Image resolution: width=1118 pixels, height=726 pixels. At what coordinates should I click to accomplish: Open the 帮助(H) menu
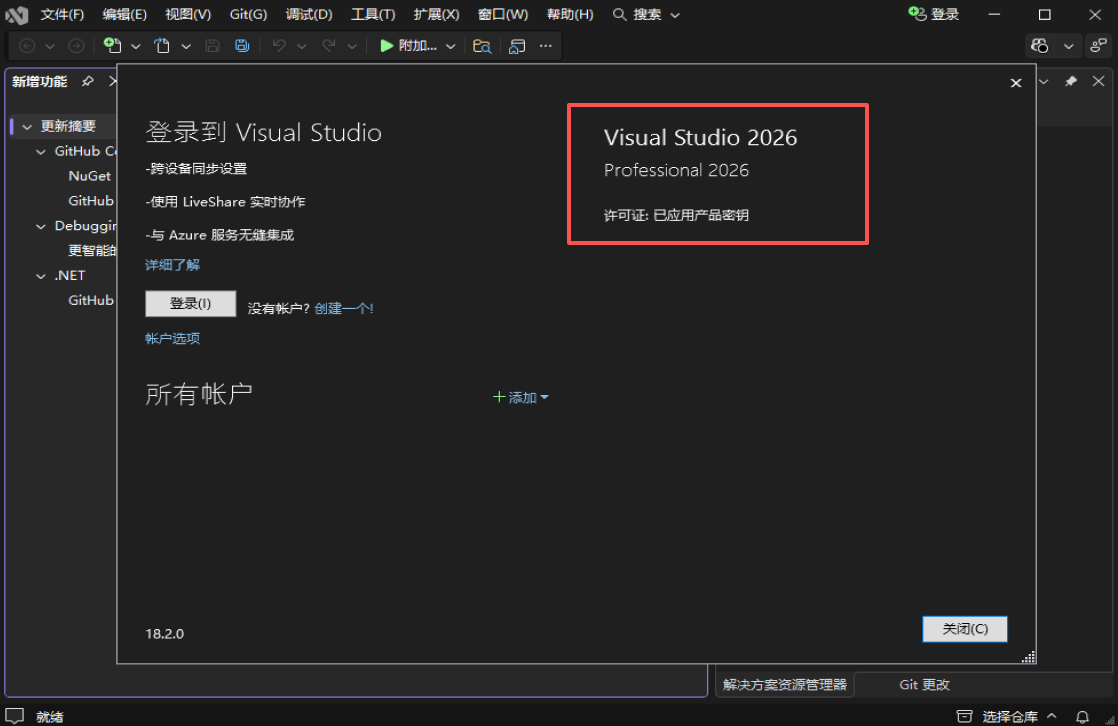[x=570, y=14]
